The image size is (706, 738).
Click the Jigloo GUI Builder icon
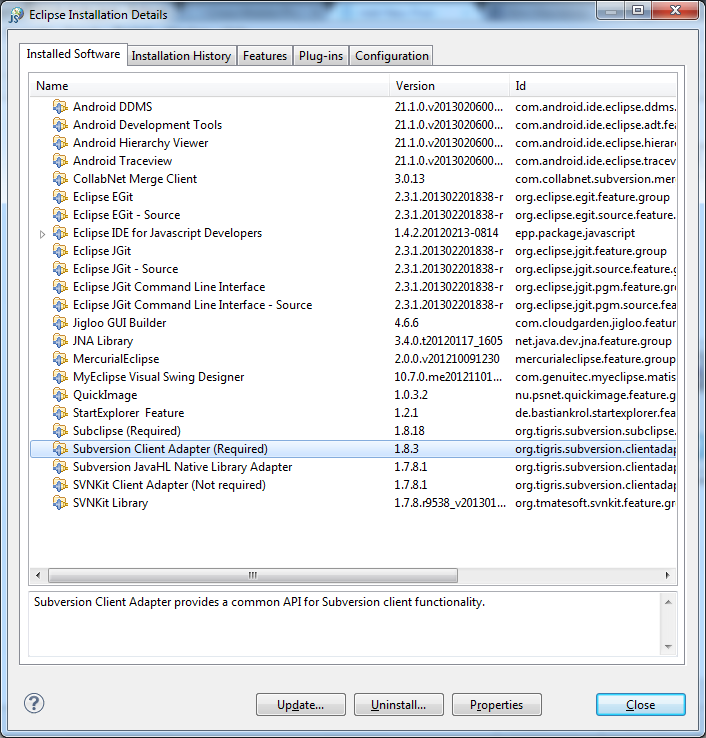pyautogui.click(x=60, y=323)
